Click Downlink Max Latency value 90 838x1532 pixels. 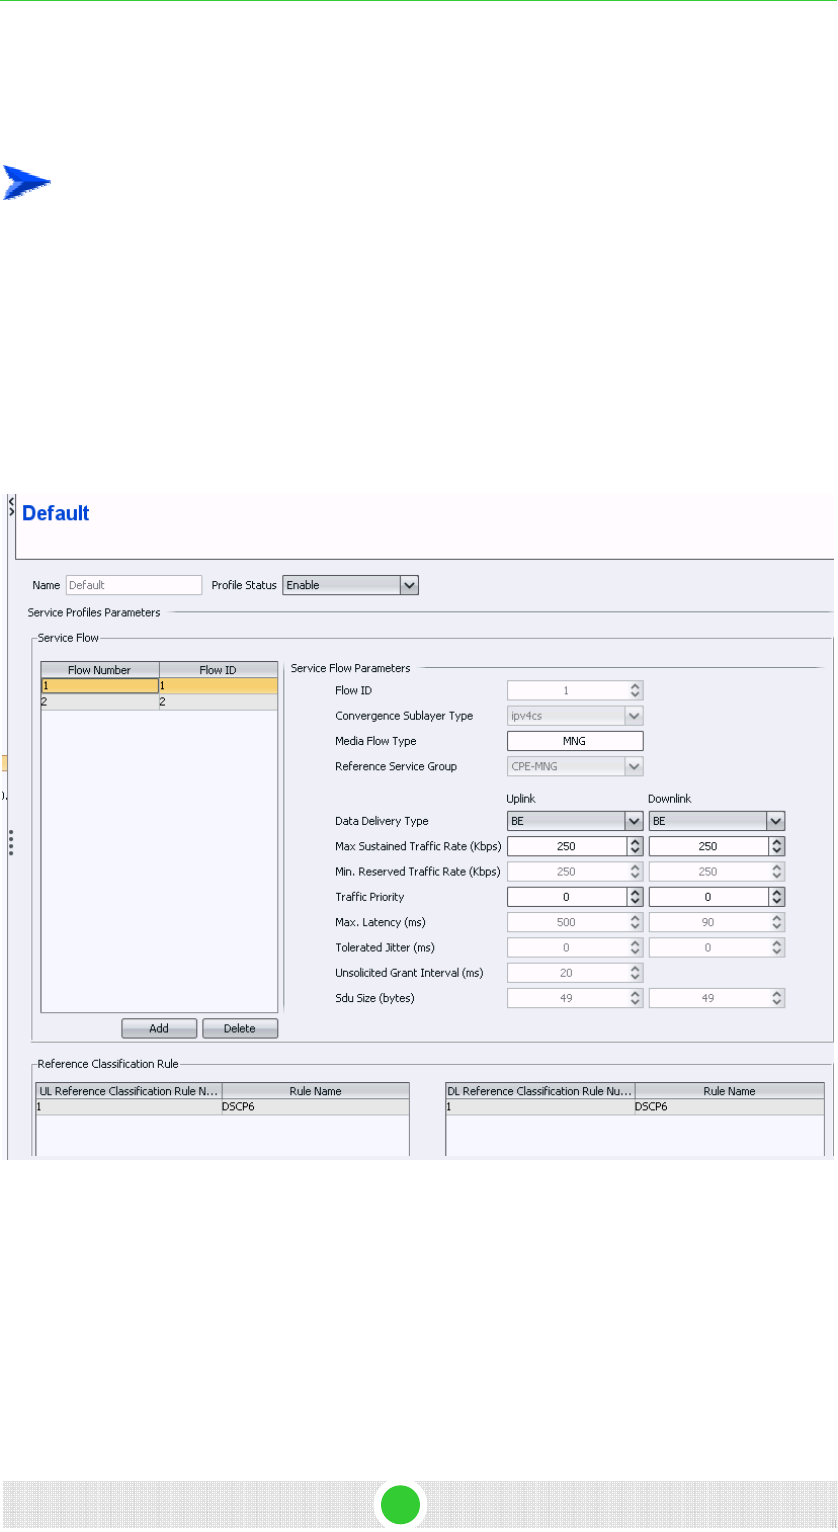[708, 922]
